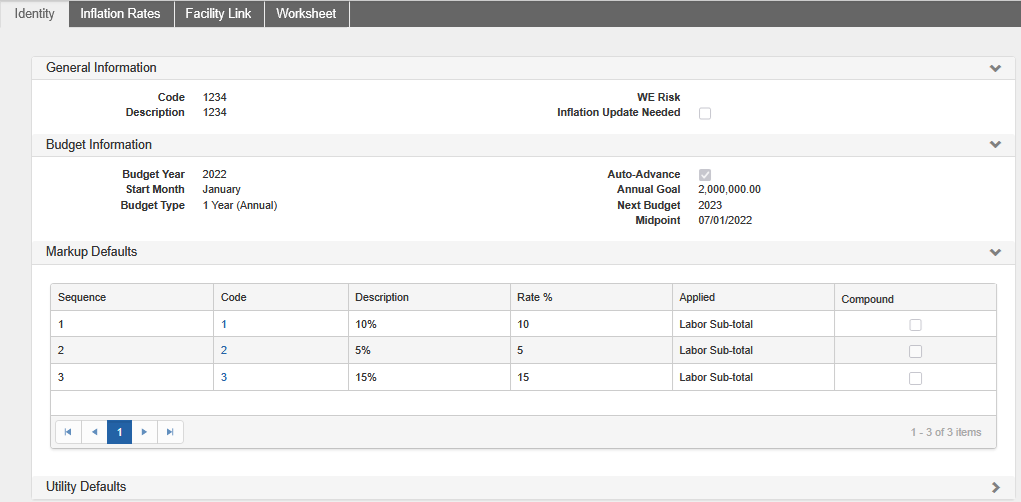Toggle Inflation Update Needed checkbox
This screenshot has width=1021, height=502.
click(705, 113)
